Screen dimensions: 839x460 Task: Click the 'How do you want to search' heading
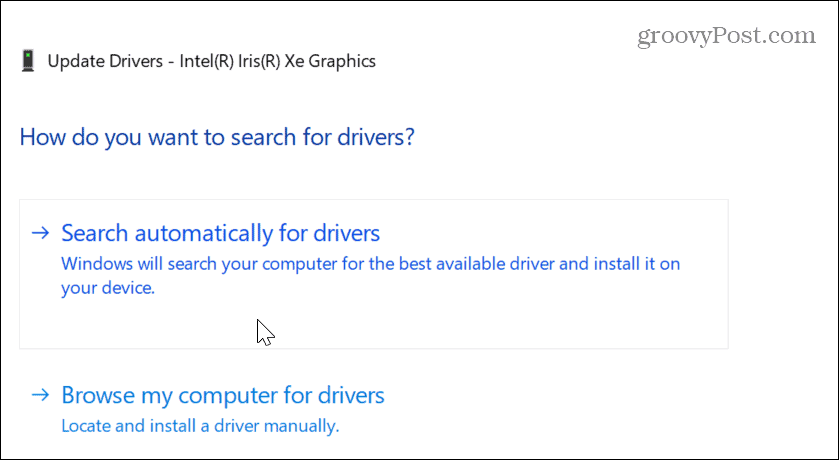(217, 137)
